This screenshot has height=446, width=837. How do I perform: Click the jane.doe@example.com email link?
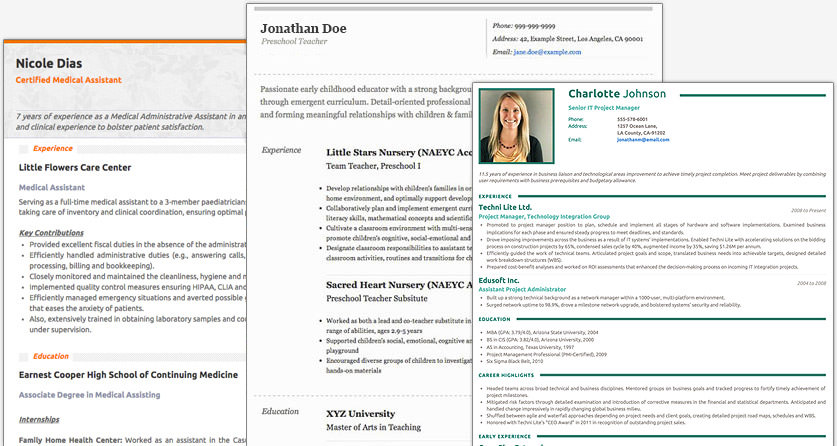pos(547,52)
